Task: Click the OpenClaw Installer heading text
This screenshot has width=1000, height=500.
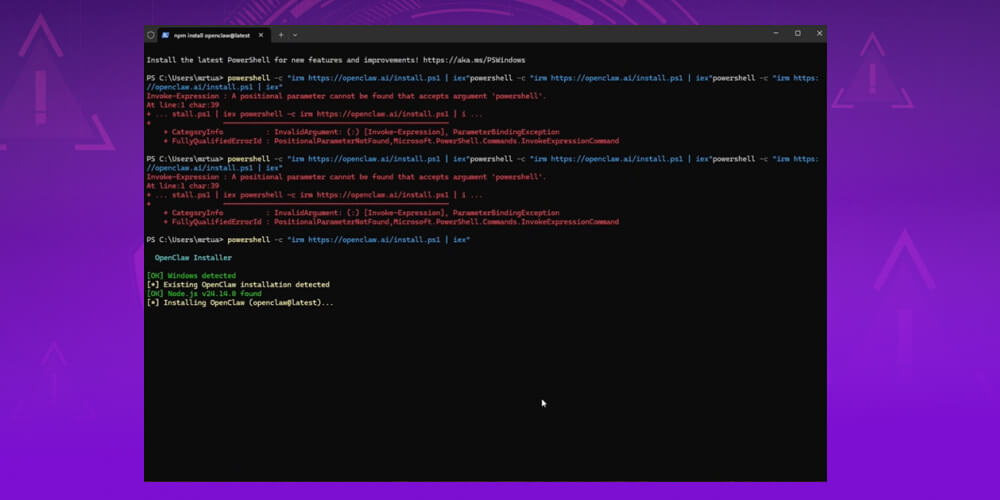Action: pos(193,258)
